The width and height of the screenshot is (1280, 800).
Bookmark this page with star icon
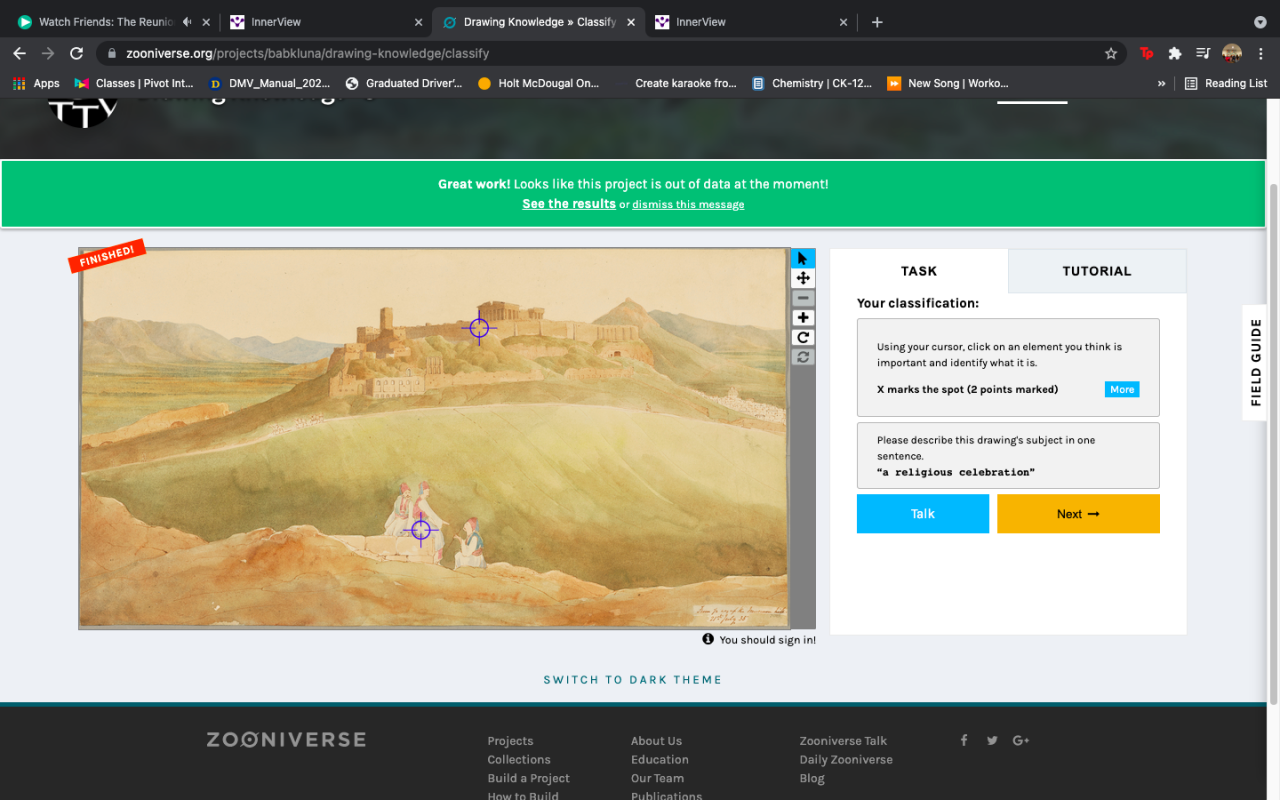tap(1111, 53)
